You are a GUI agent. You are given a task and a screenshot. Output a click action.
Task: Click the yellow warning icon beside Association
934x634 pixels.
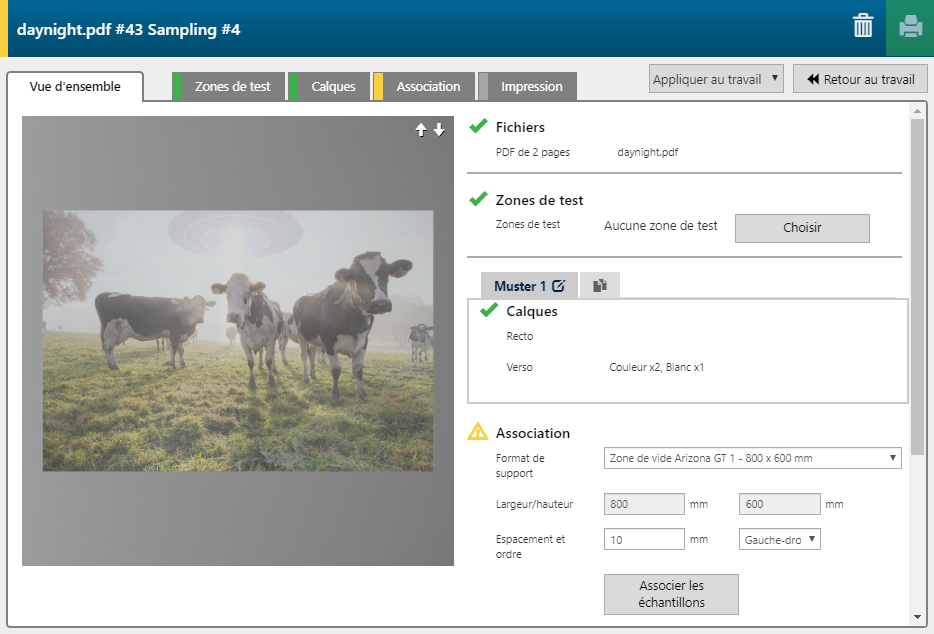[x=478, y=432]
